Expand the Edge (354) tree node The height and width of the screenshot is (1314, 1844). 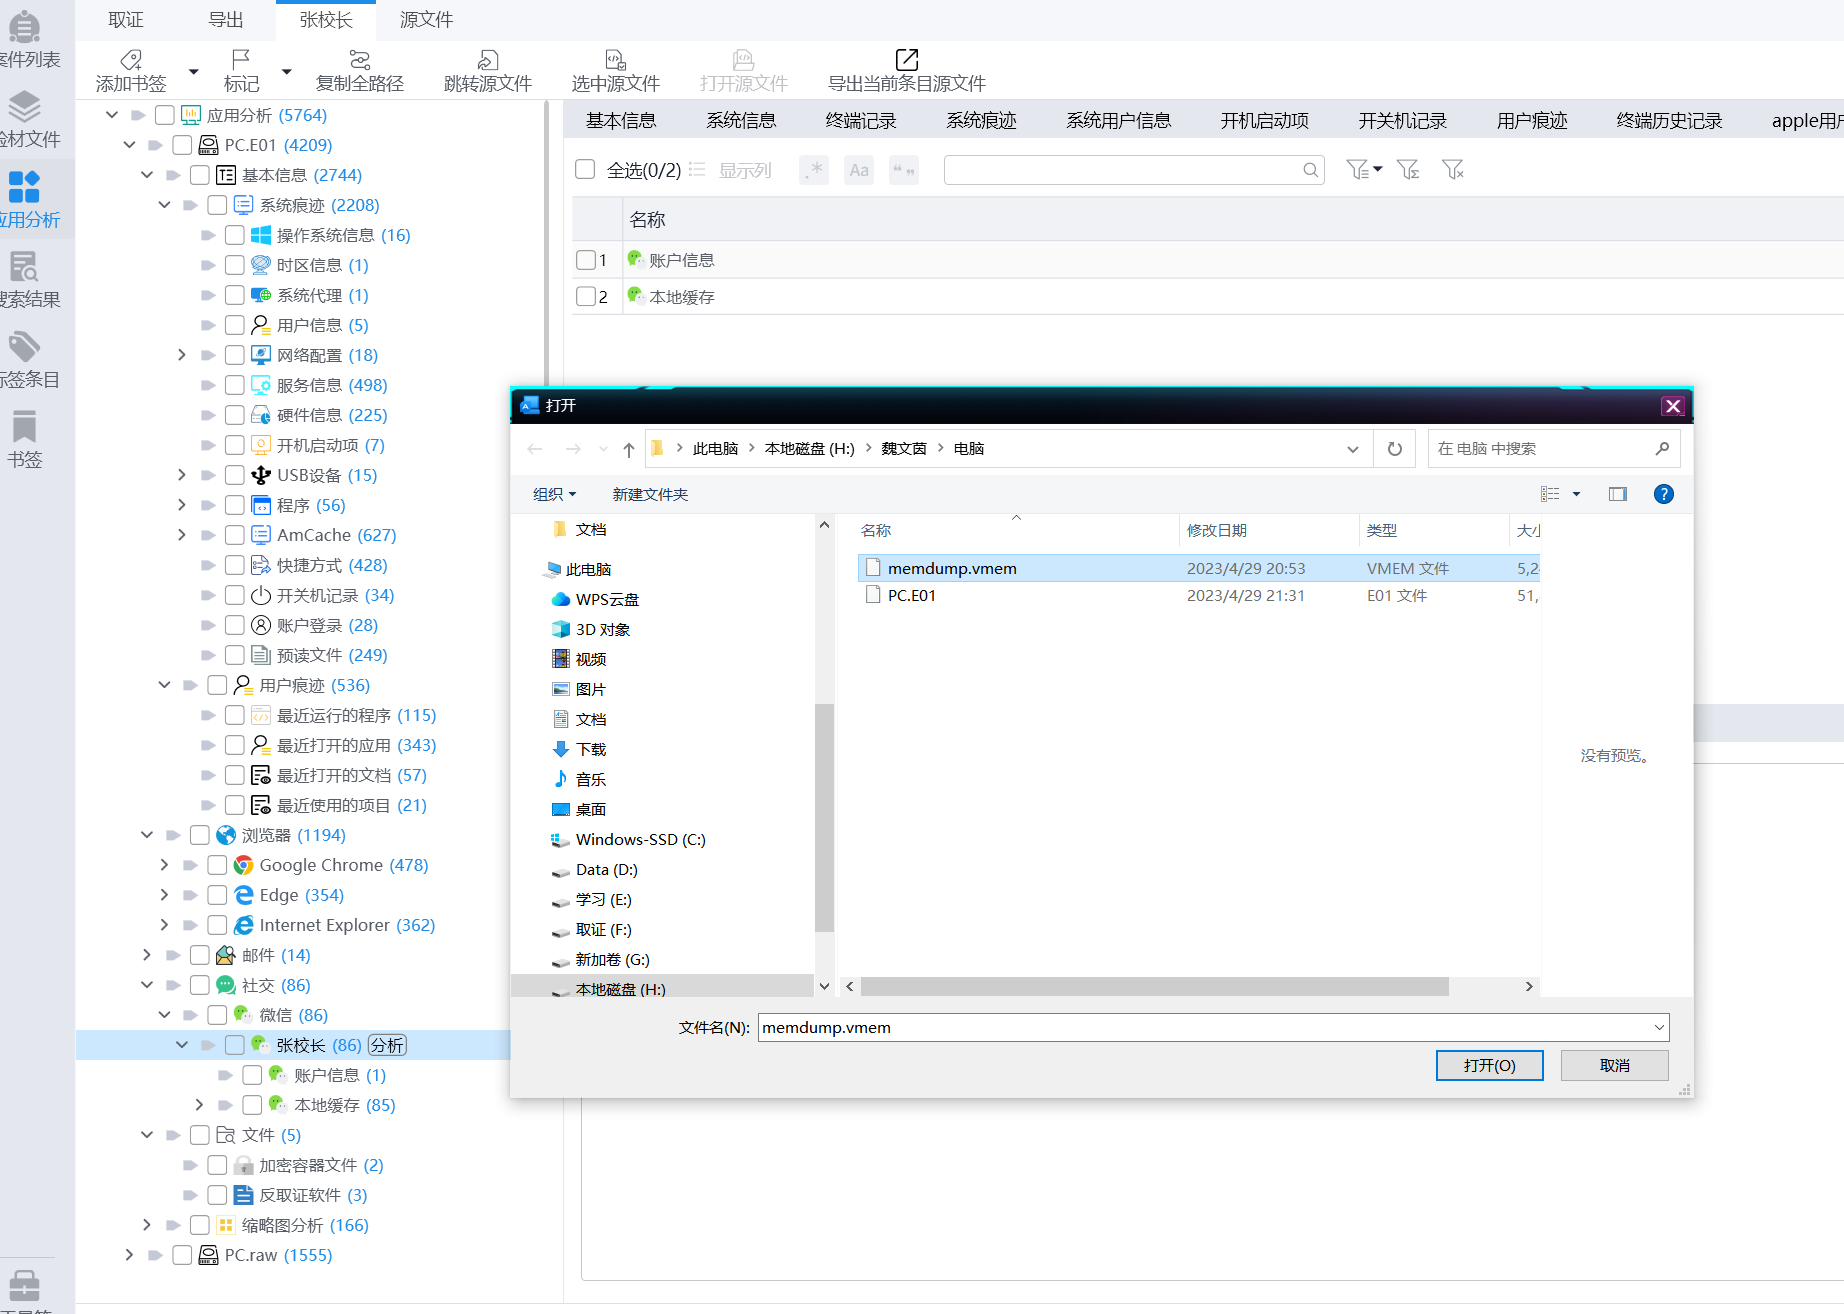(x=164, y=895)
